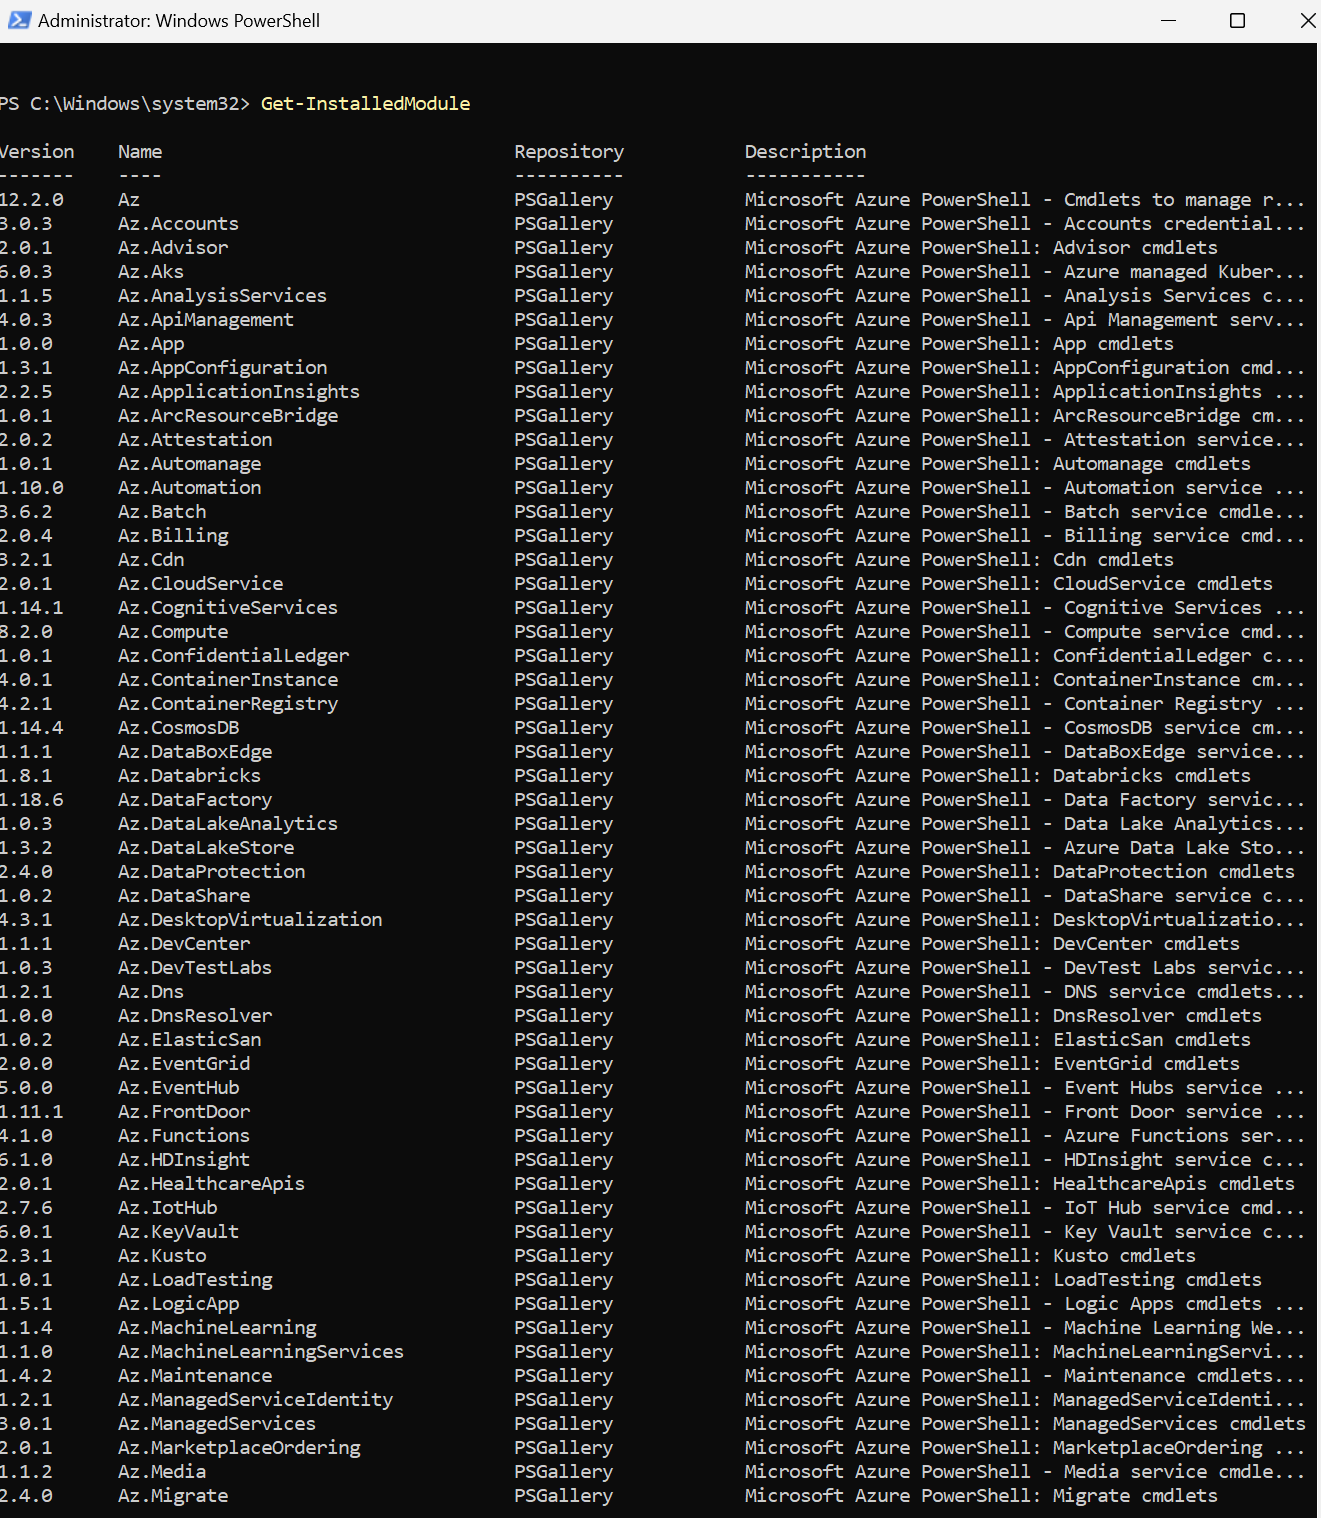Click the version "1.10.0" beside Az.Automation
Screen dimensions: 1321x1518
click(31, 488)
